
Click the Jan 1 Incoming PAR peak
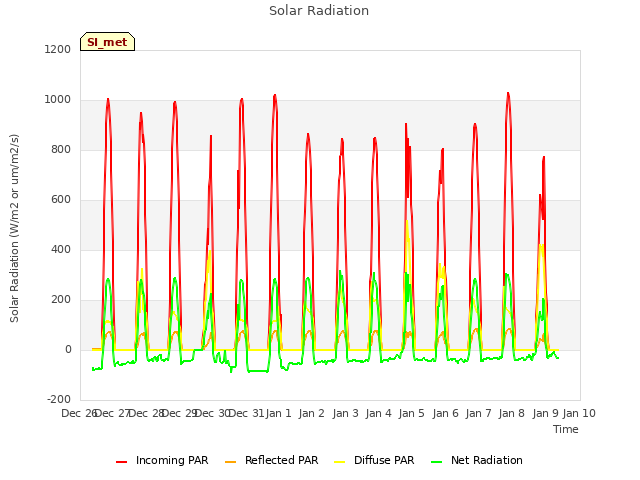tap(275, 96)
